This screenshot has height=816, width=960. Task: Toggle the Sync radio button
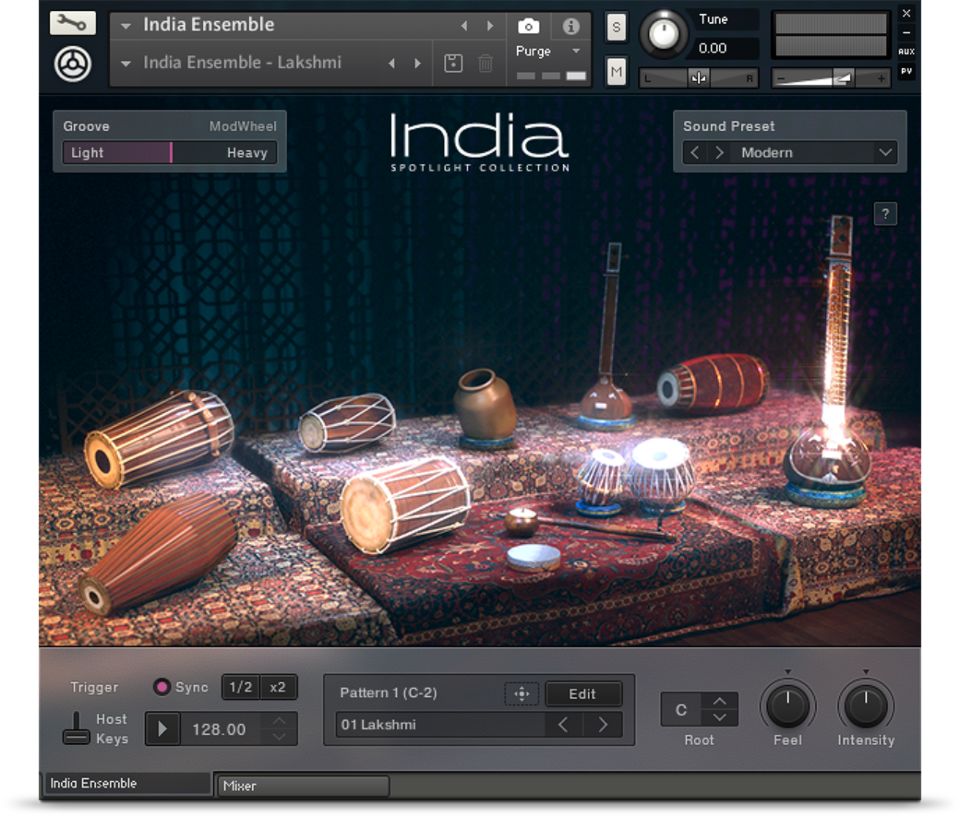(x=161, y=687)
